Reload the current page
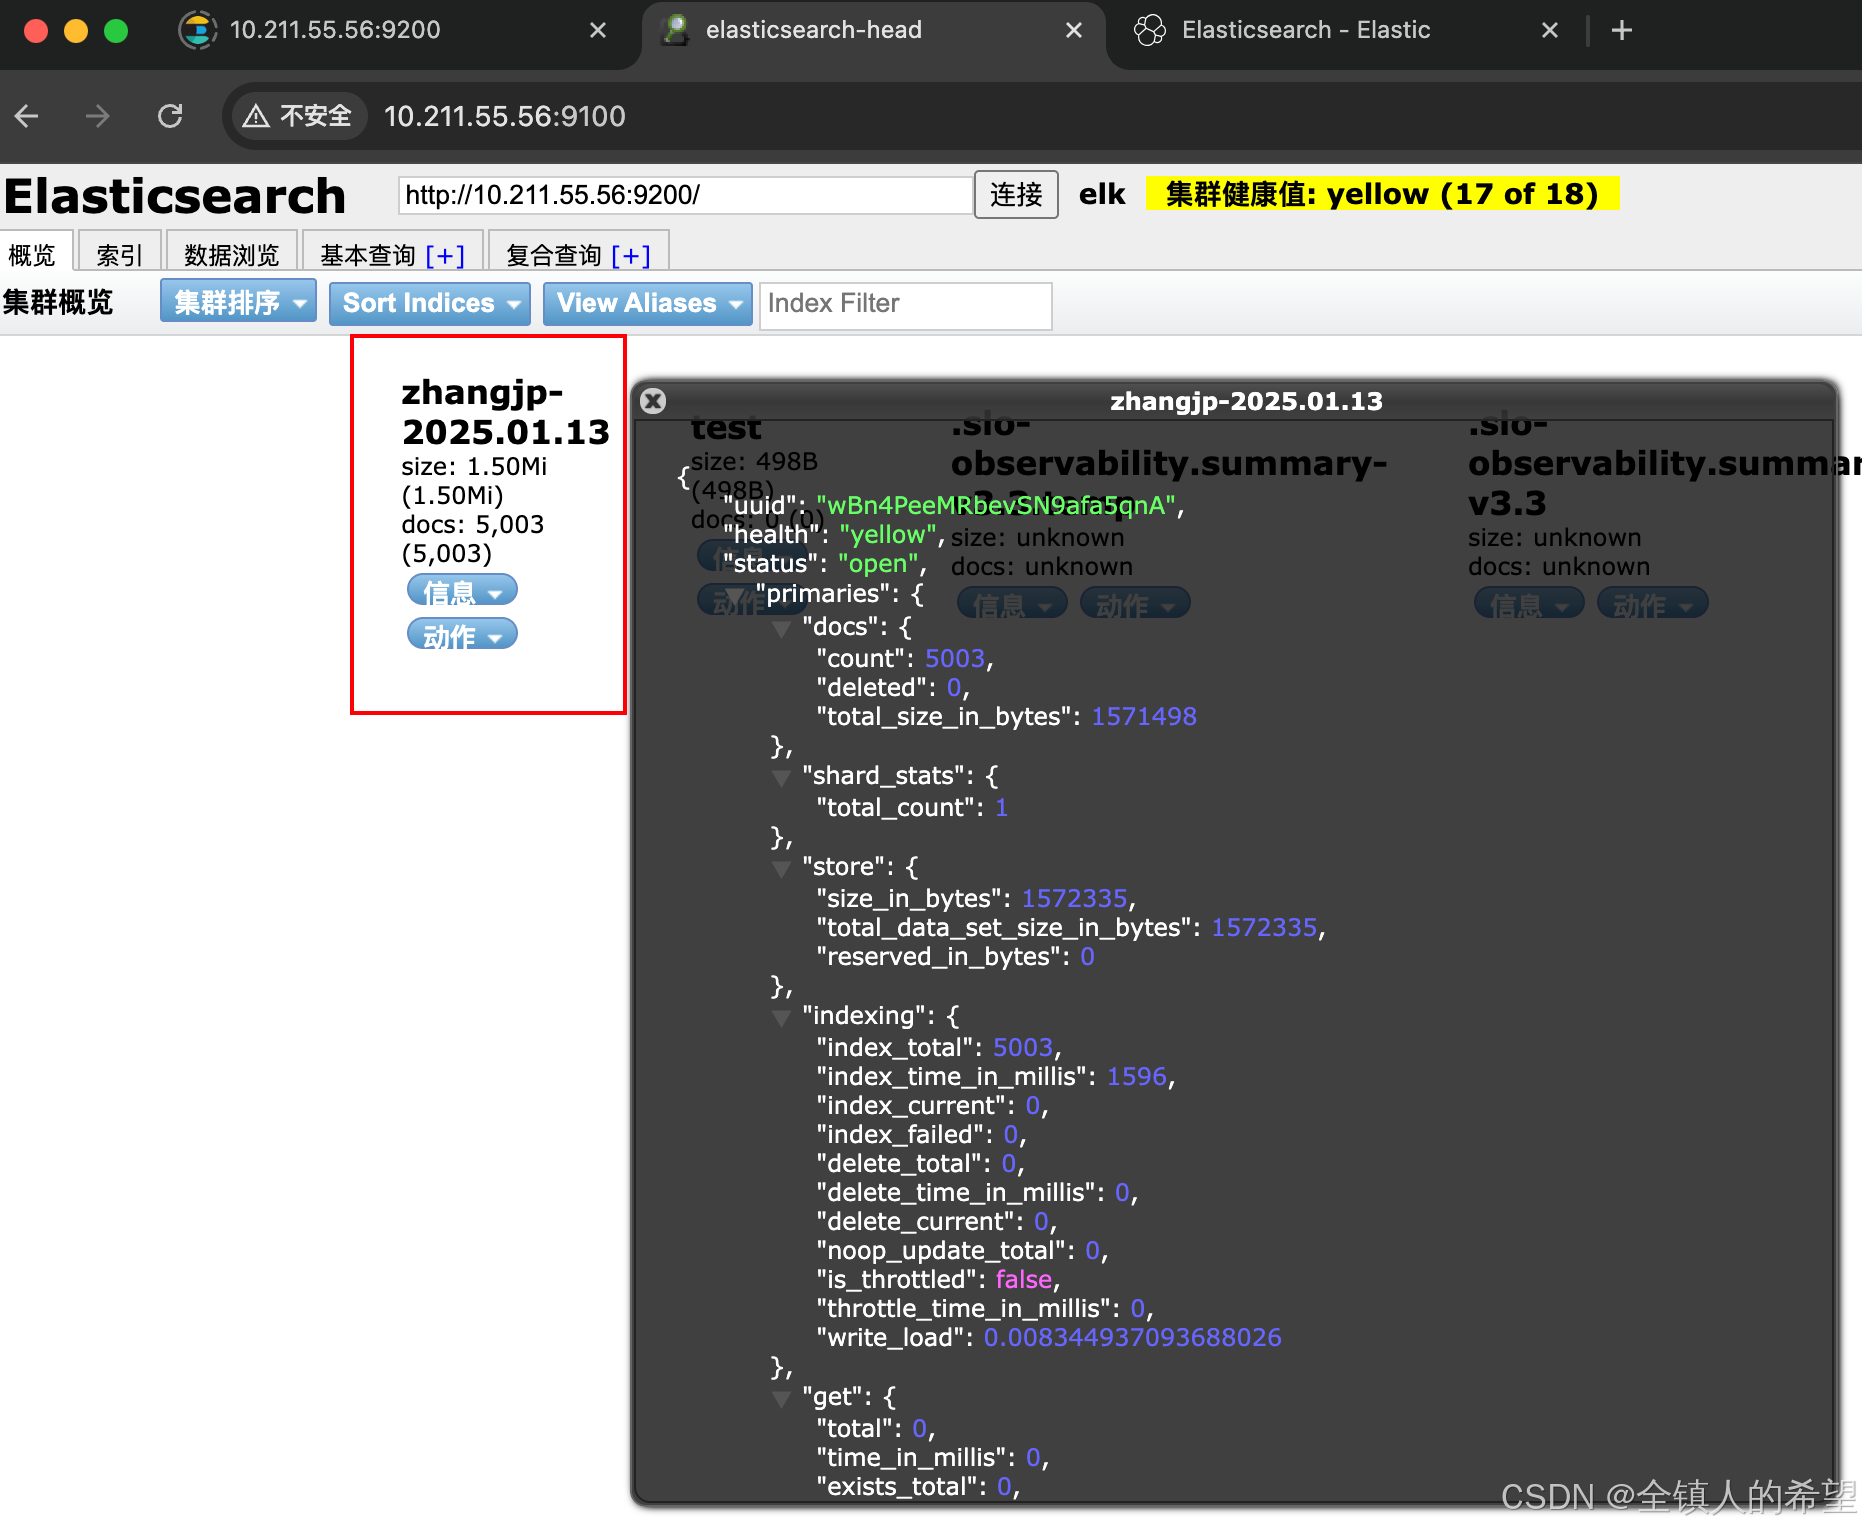 coord(170,116)
